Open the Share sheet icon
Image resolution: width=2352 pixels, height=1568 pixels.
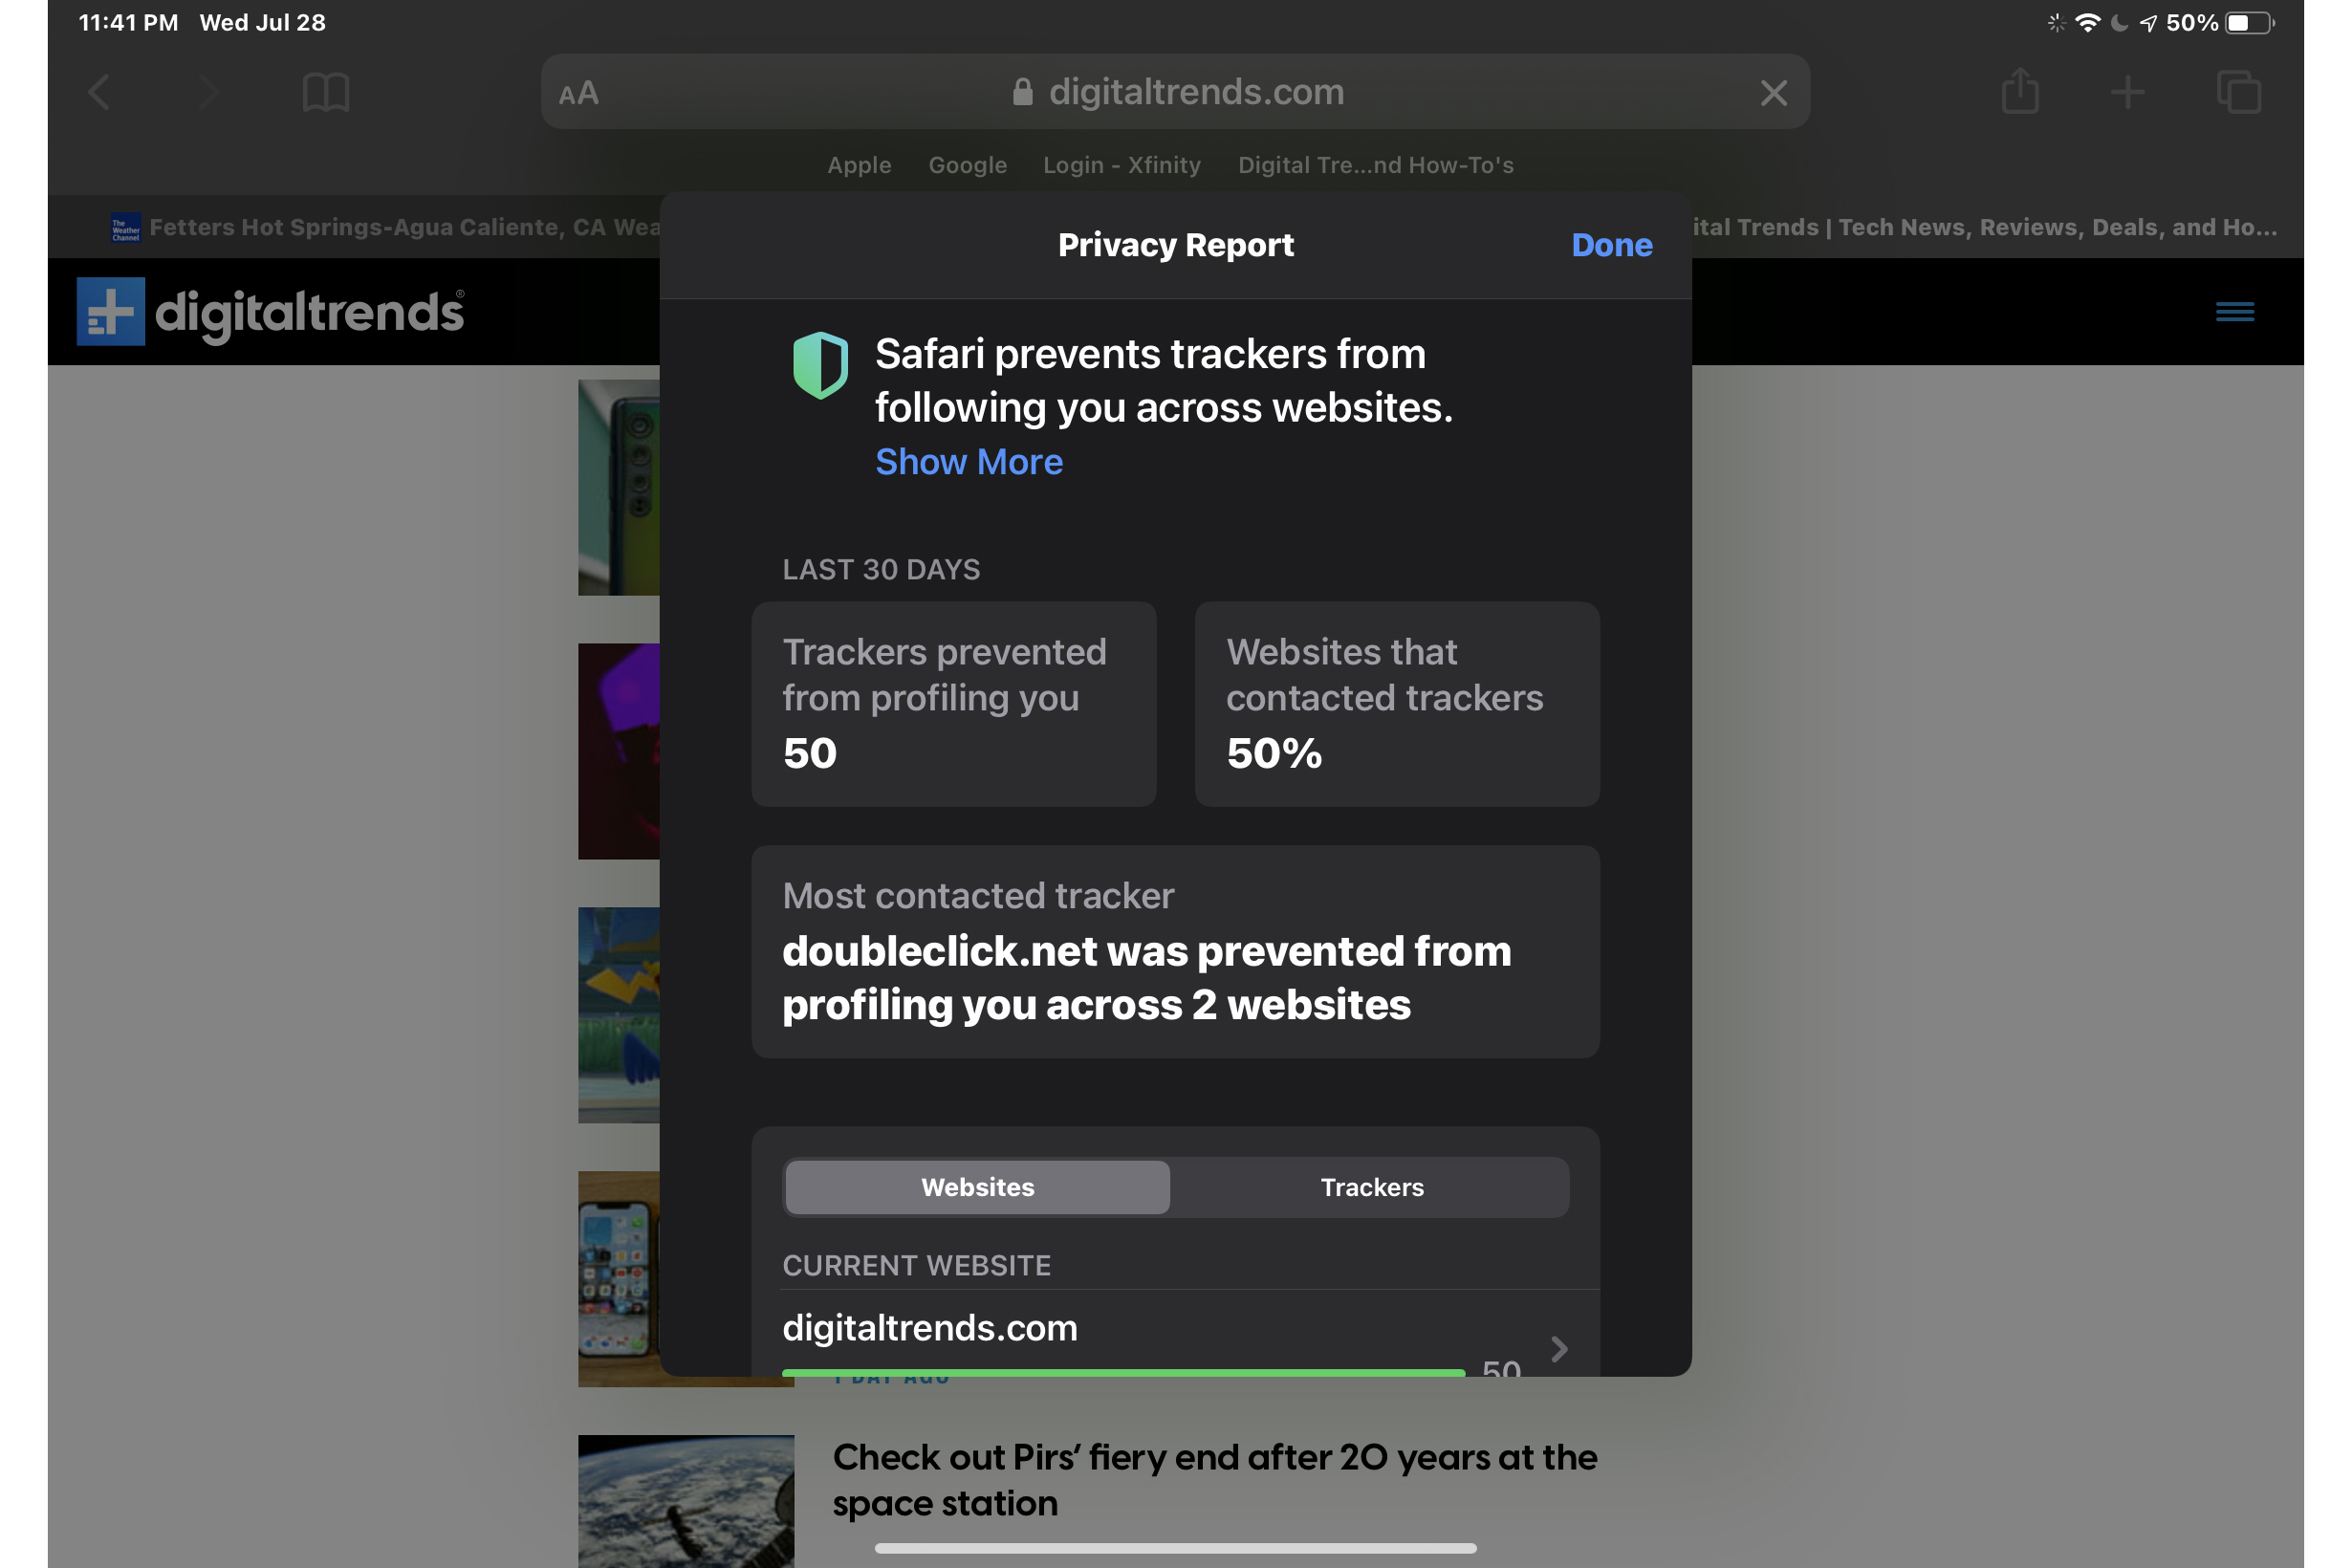click(x=2020, y=91)
